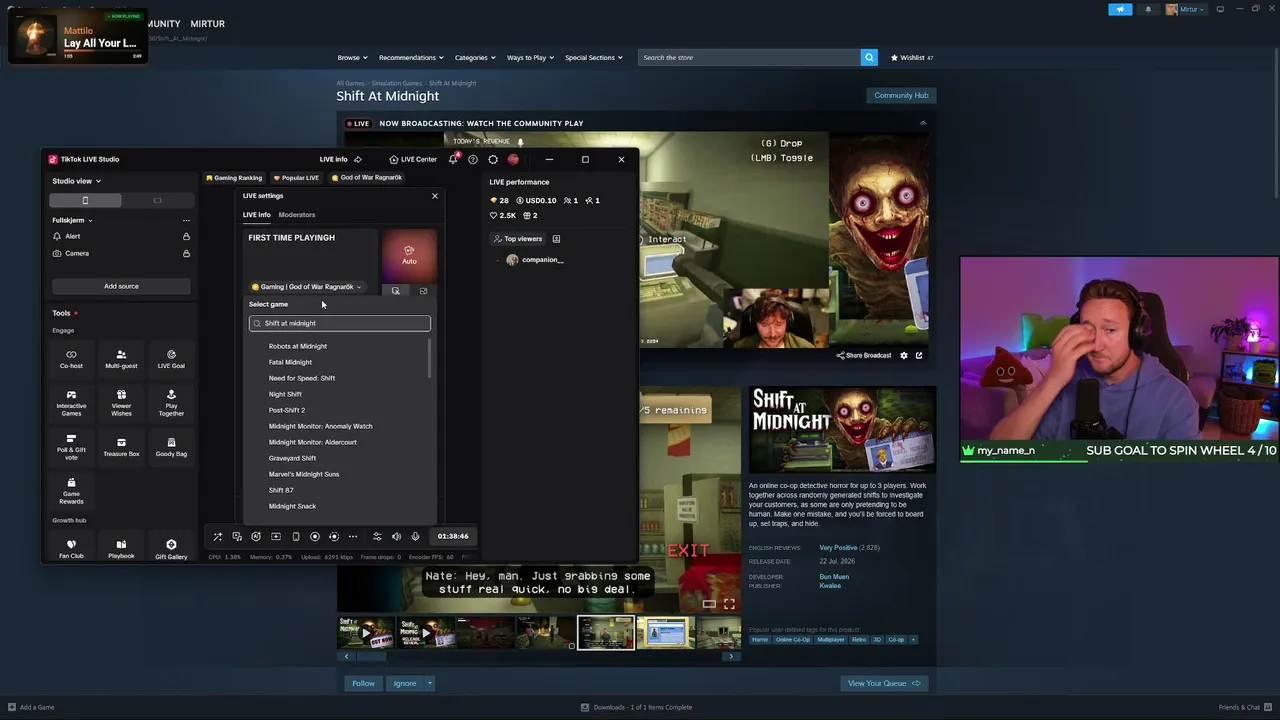Screen dimensions: 1280x720
Task: Select Graveyard Shift from game list
Action: [292, 458]
